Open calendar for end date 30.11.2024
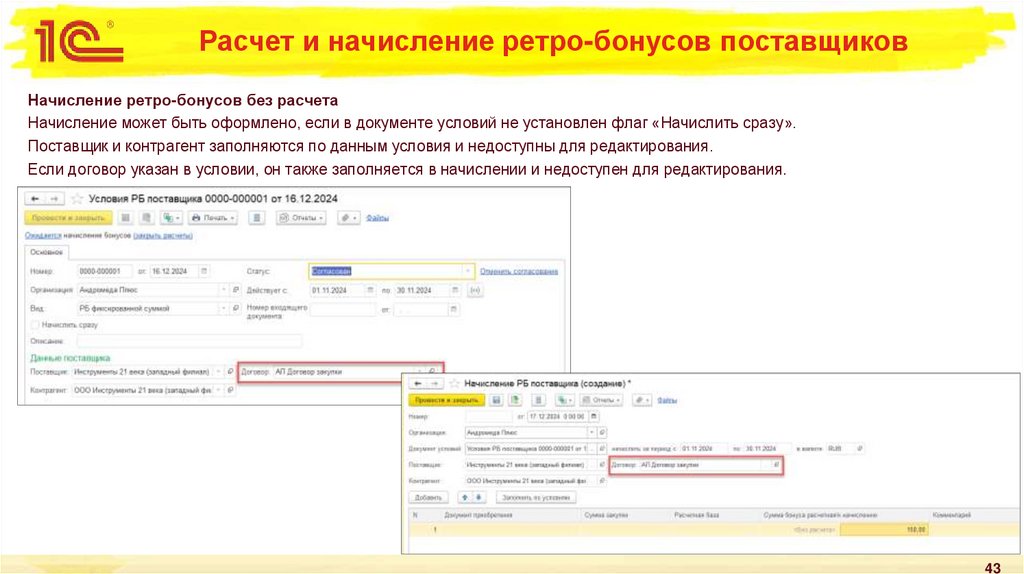The height and width of the screenshot is (574, 1024). pos(455,290)
